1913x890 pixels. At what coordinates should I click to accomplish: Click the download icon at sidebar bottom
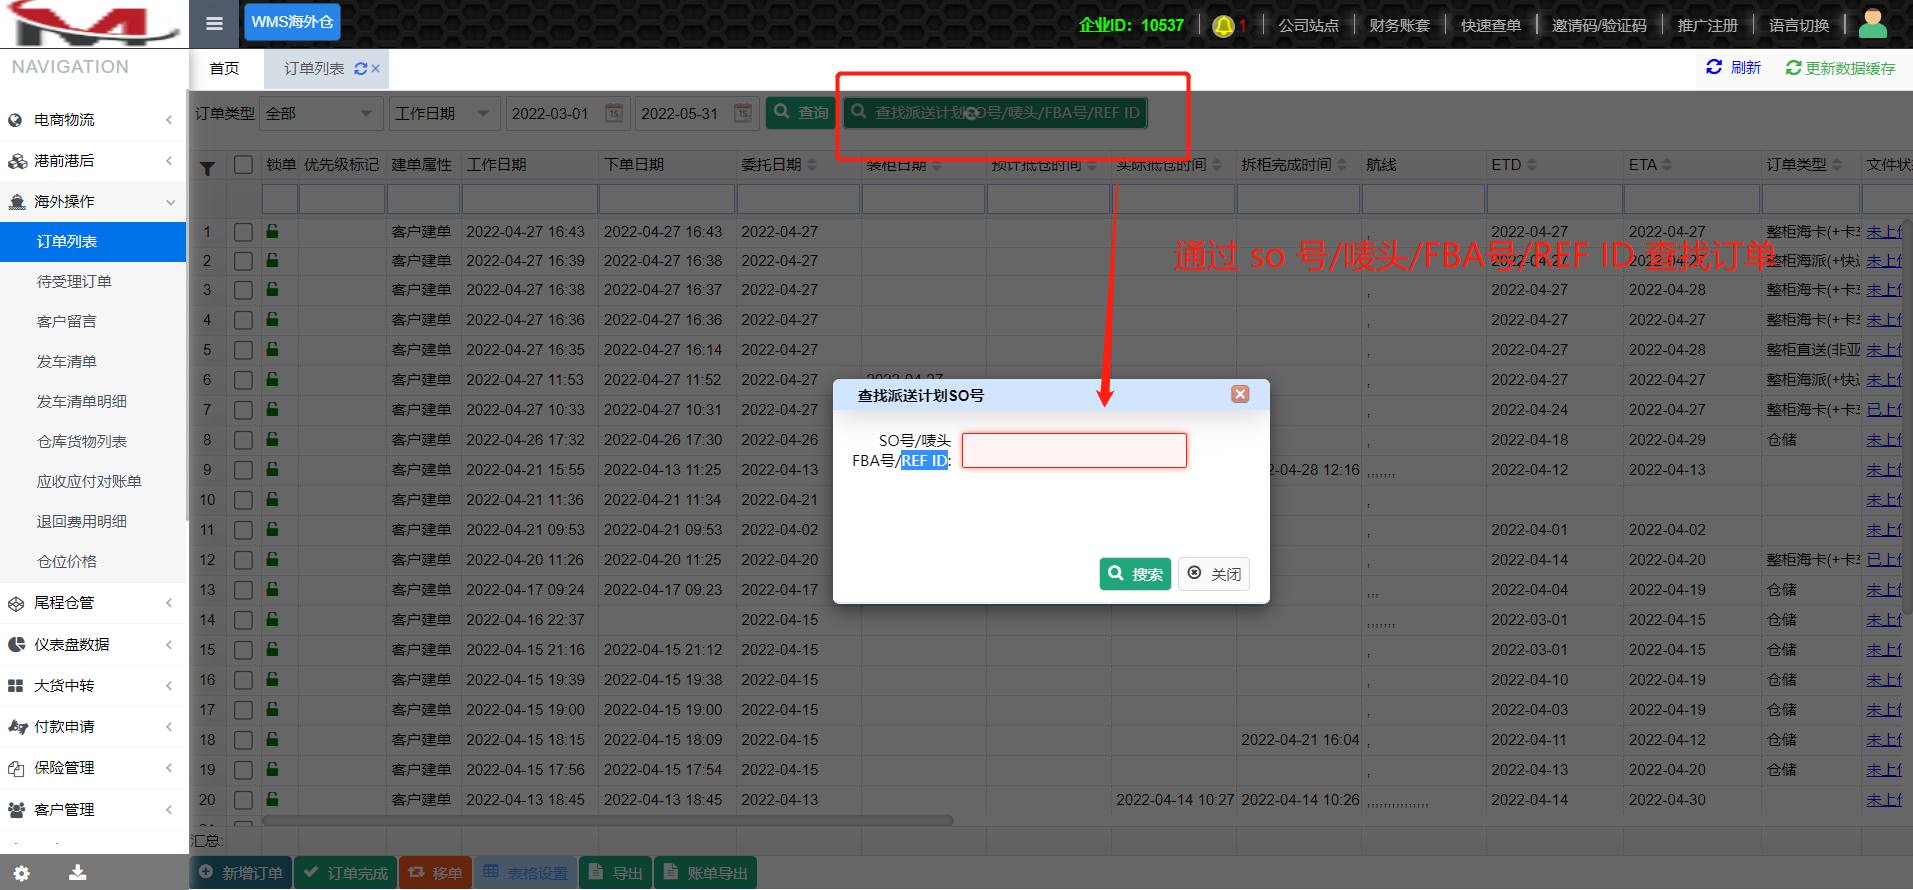(77, 873)
